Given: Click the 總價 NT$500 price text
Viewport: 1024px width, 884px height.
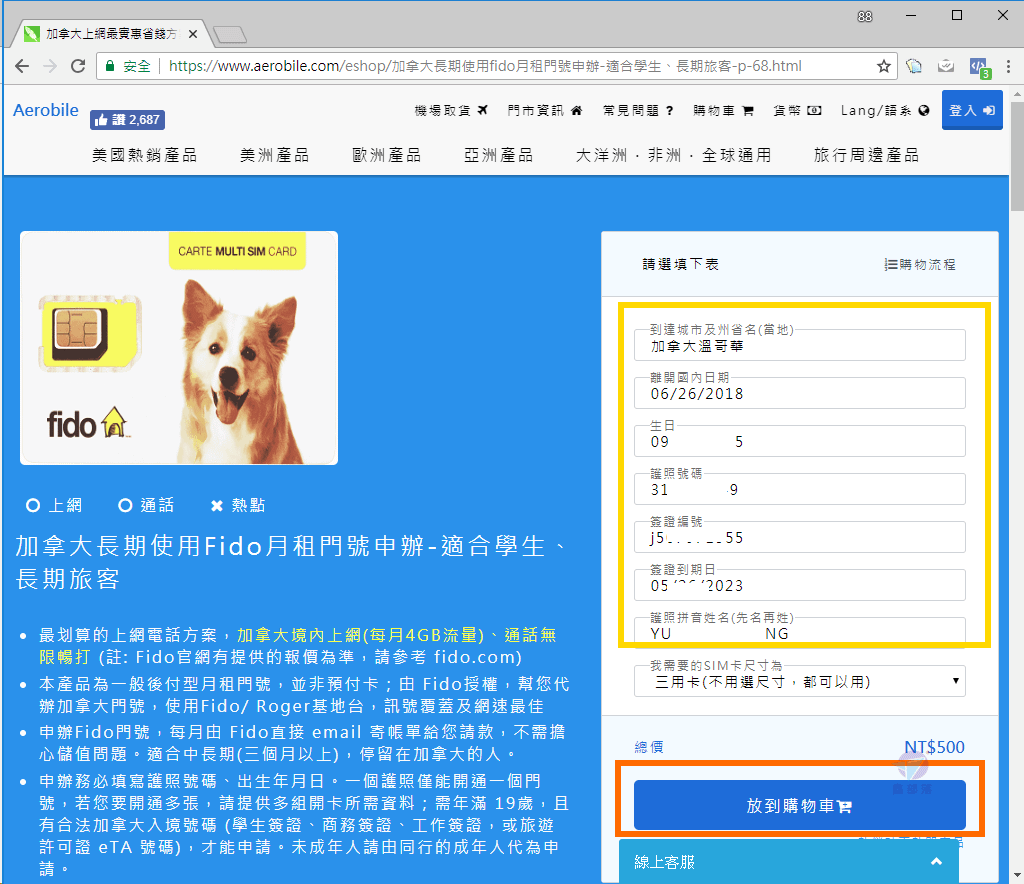Looking at the screenshot, I should 934,747.
